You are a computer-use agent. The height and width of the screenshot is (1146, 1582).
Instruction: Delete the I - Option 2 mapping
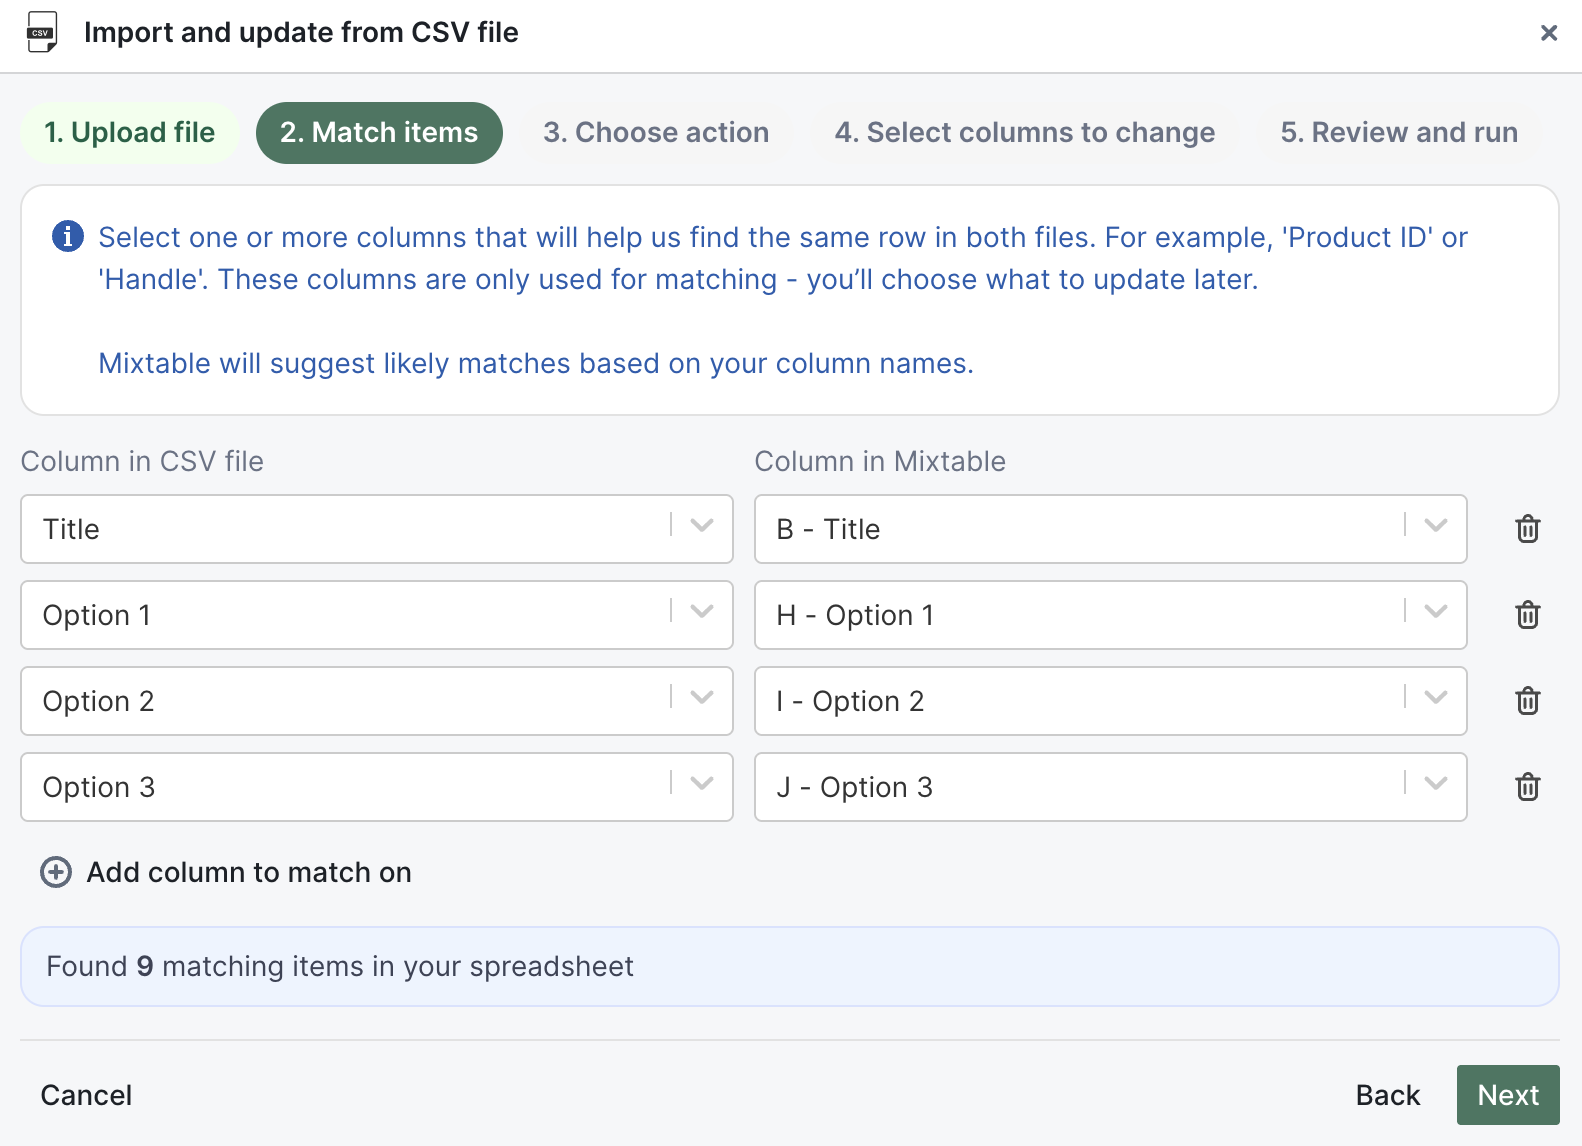tap(1527, 701)
